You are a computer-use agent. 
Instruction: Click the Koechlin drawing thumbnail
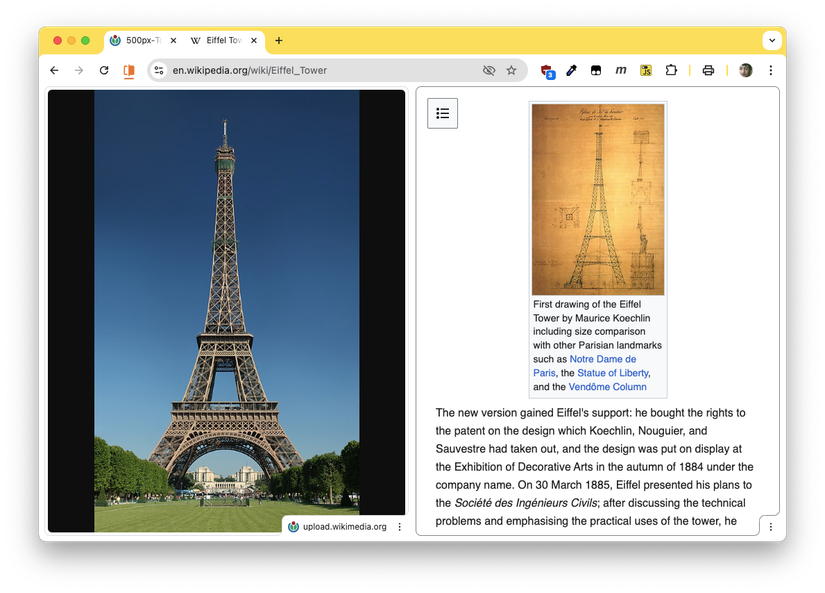pos(597,198)
